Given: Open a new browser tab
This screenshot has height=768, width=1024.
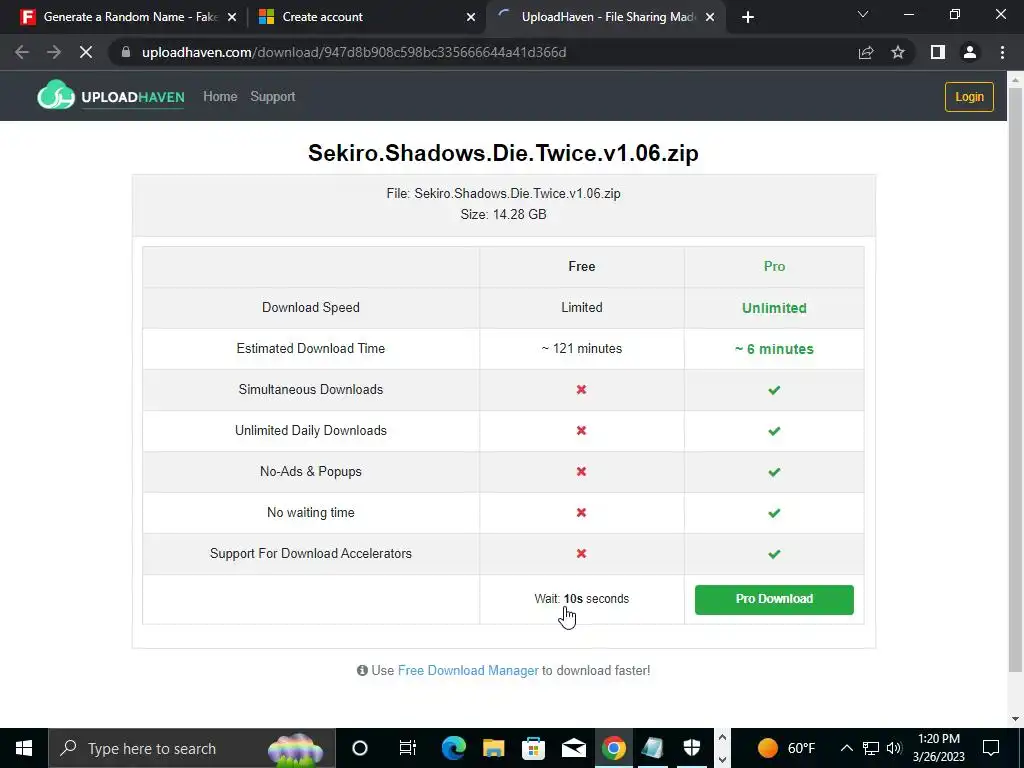Looking at the screenshot, I should point(748,17).
